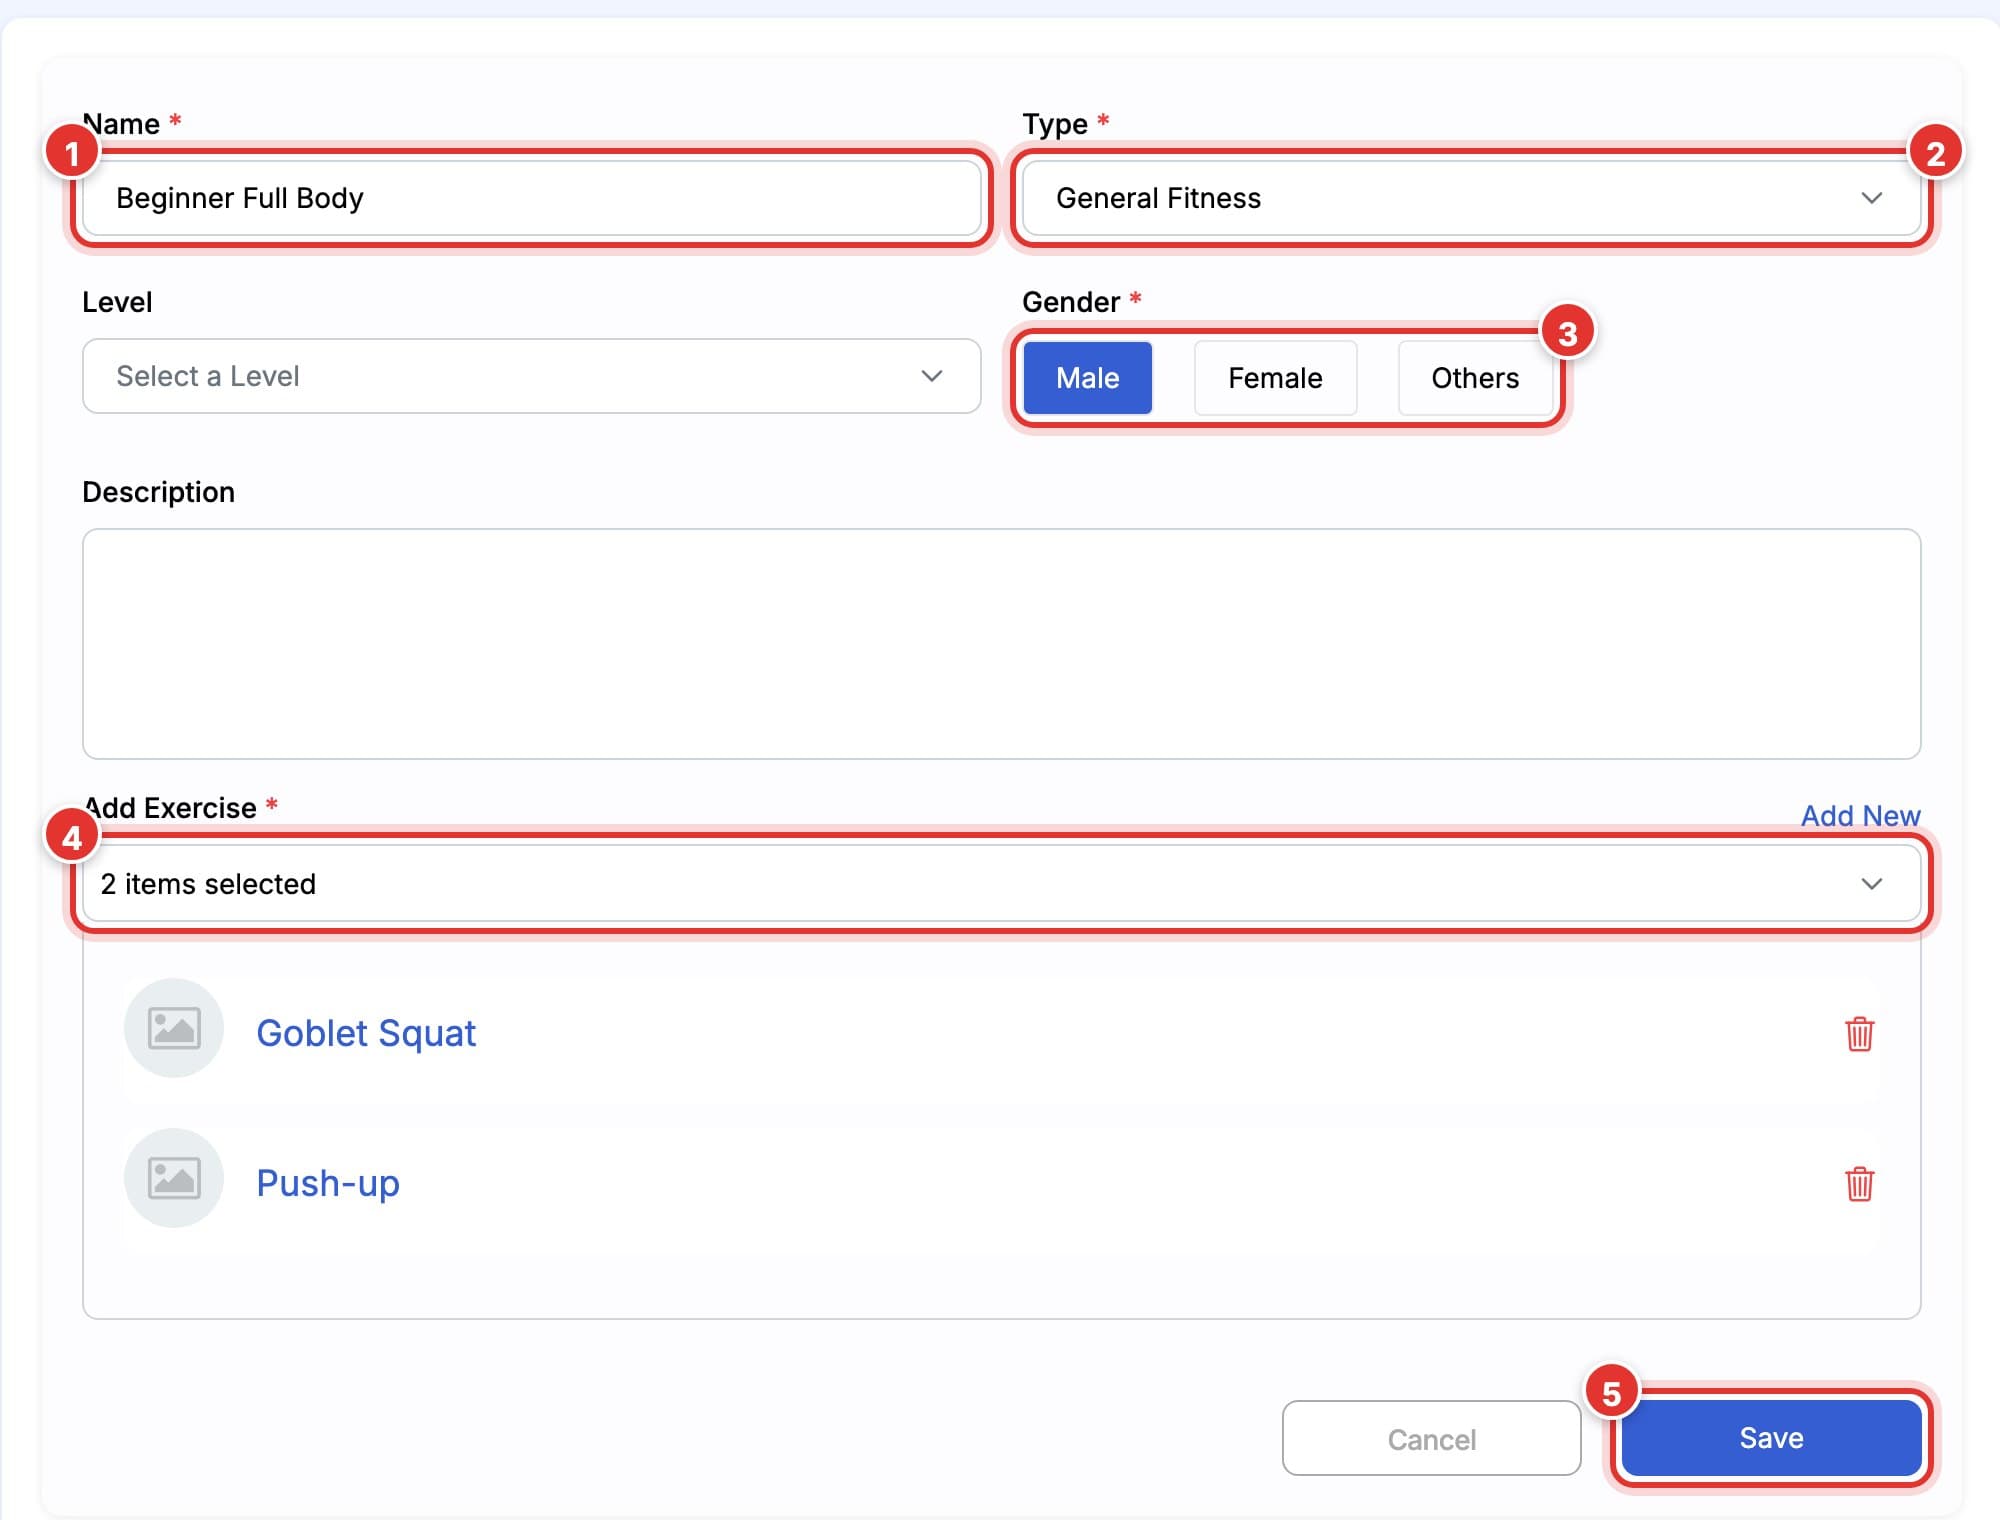Select the Male gender option
Viewport: 2000px width, 1520px height.
(1088, 378)
